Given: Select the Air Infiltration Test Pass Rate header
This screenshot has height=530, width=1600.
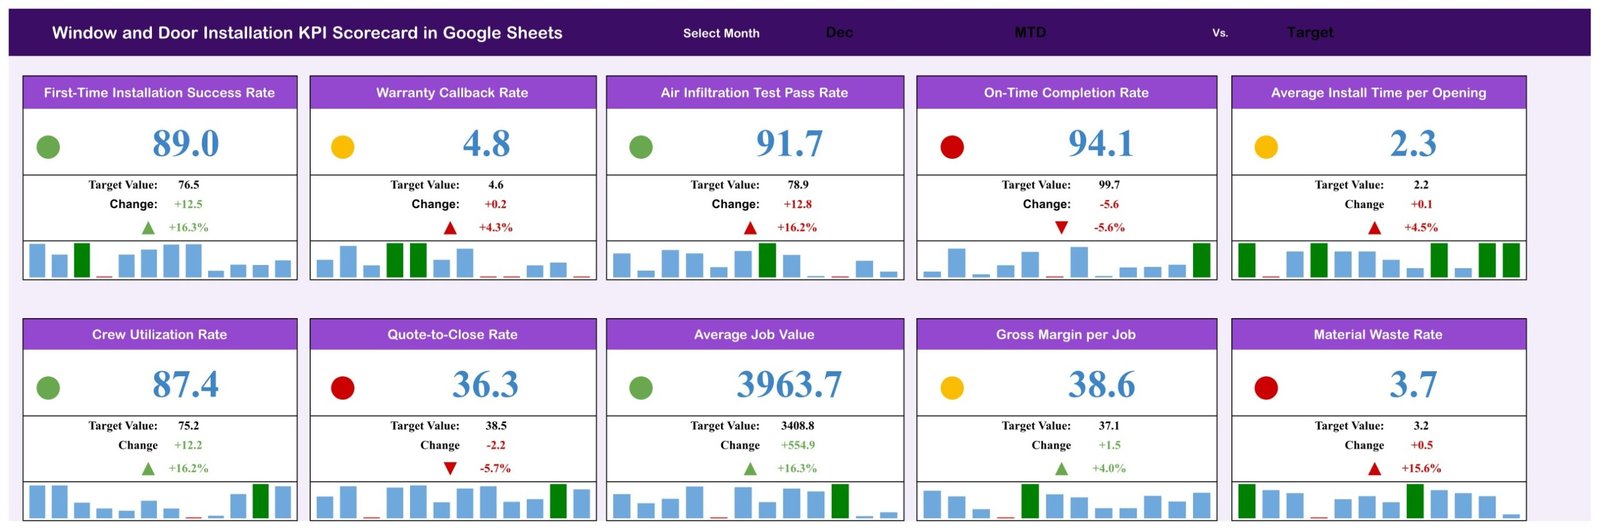Looking at the screenshot, I should (x=755, y=93).
